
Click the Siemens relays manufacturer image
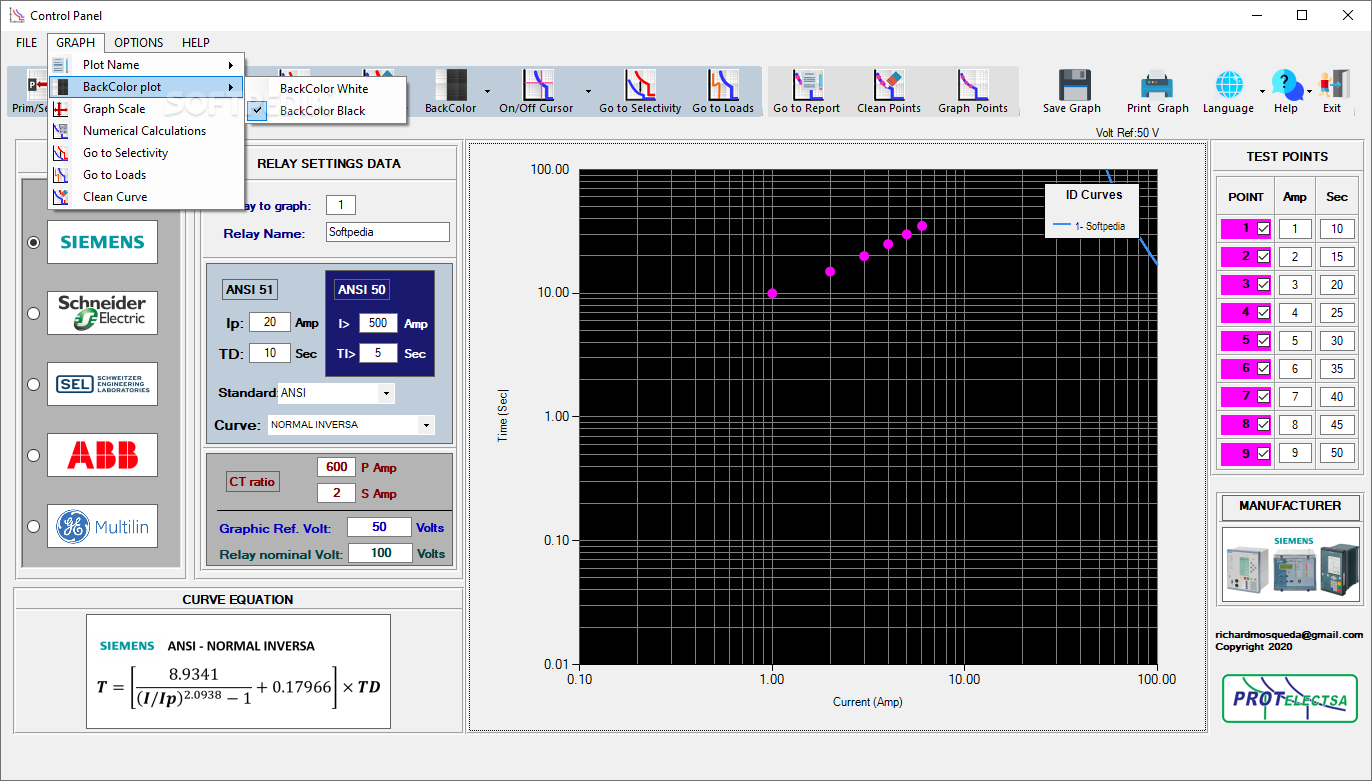pyautogui.click(x=1291, y=565)
